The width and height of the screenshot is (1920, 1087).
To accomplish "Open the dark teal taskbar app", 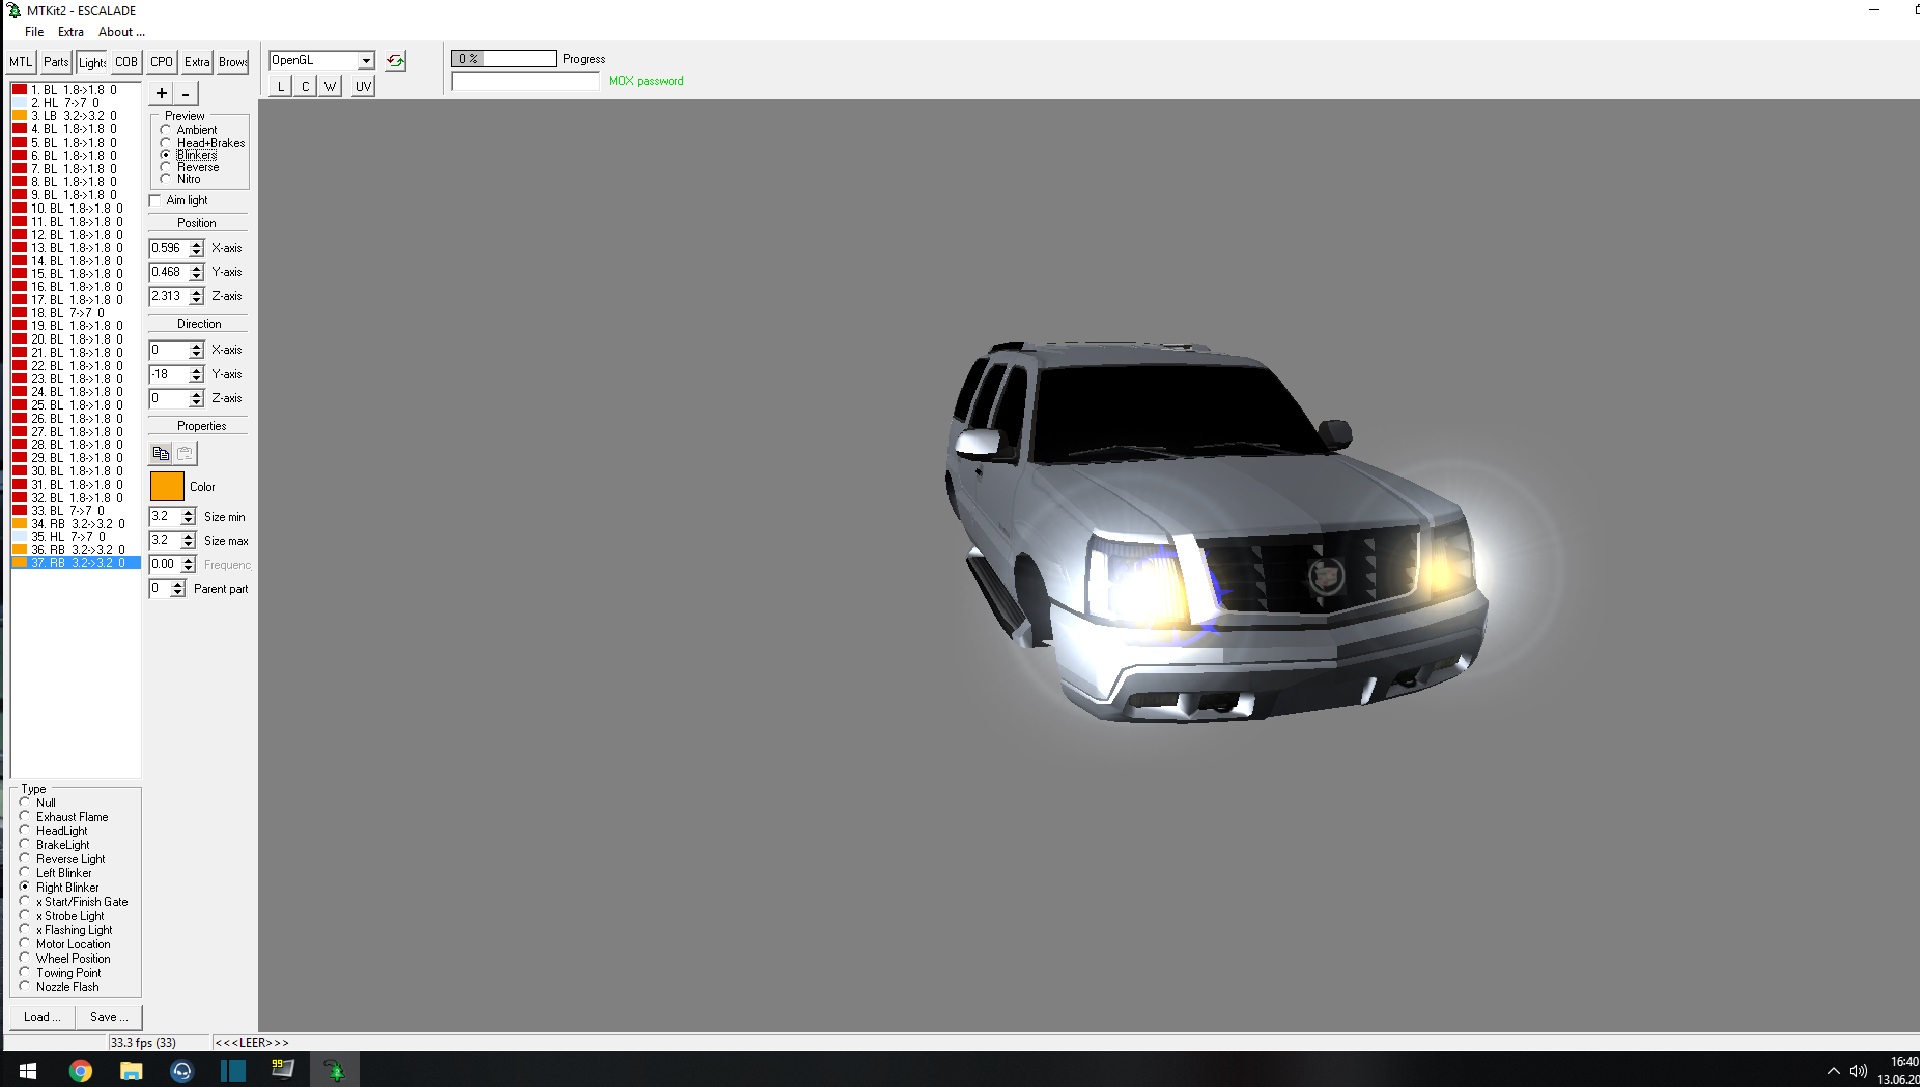I will click(x=233, y=1071).
